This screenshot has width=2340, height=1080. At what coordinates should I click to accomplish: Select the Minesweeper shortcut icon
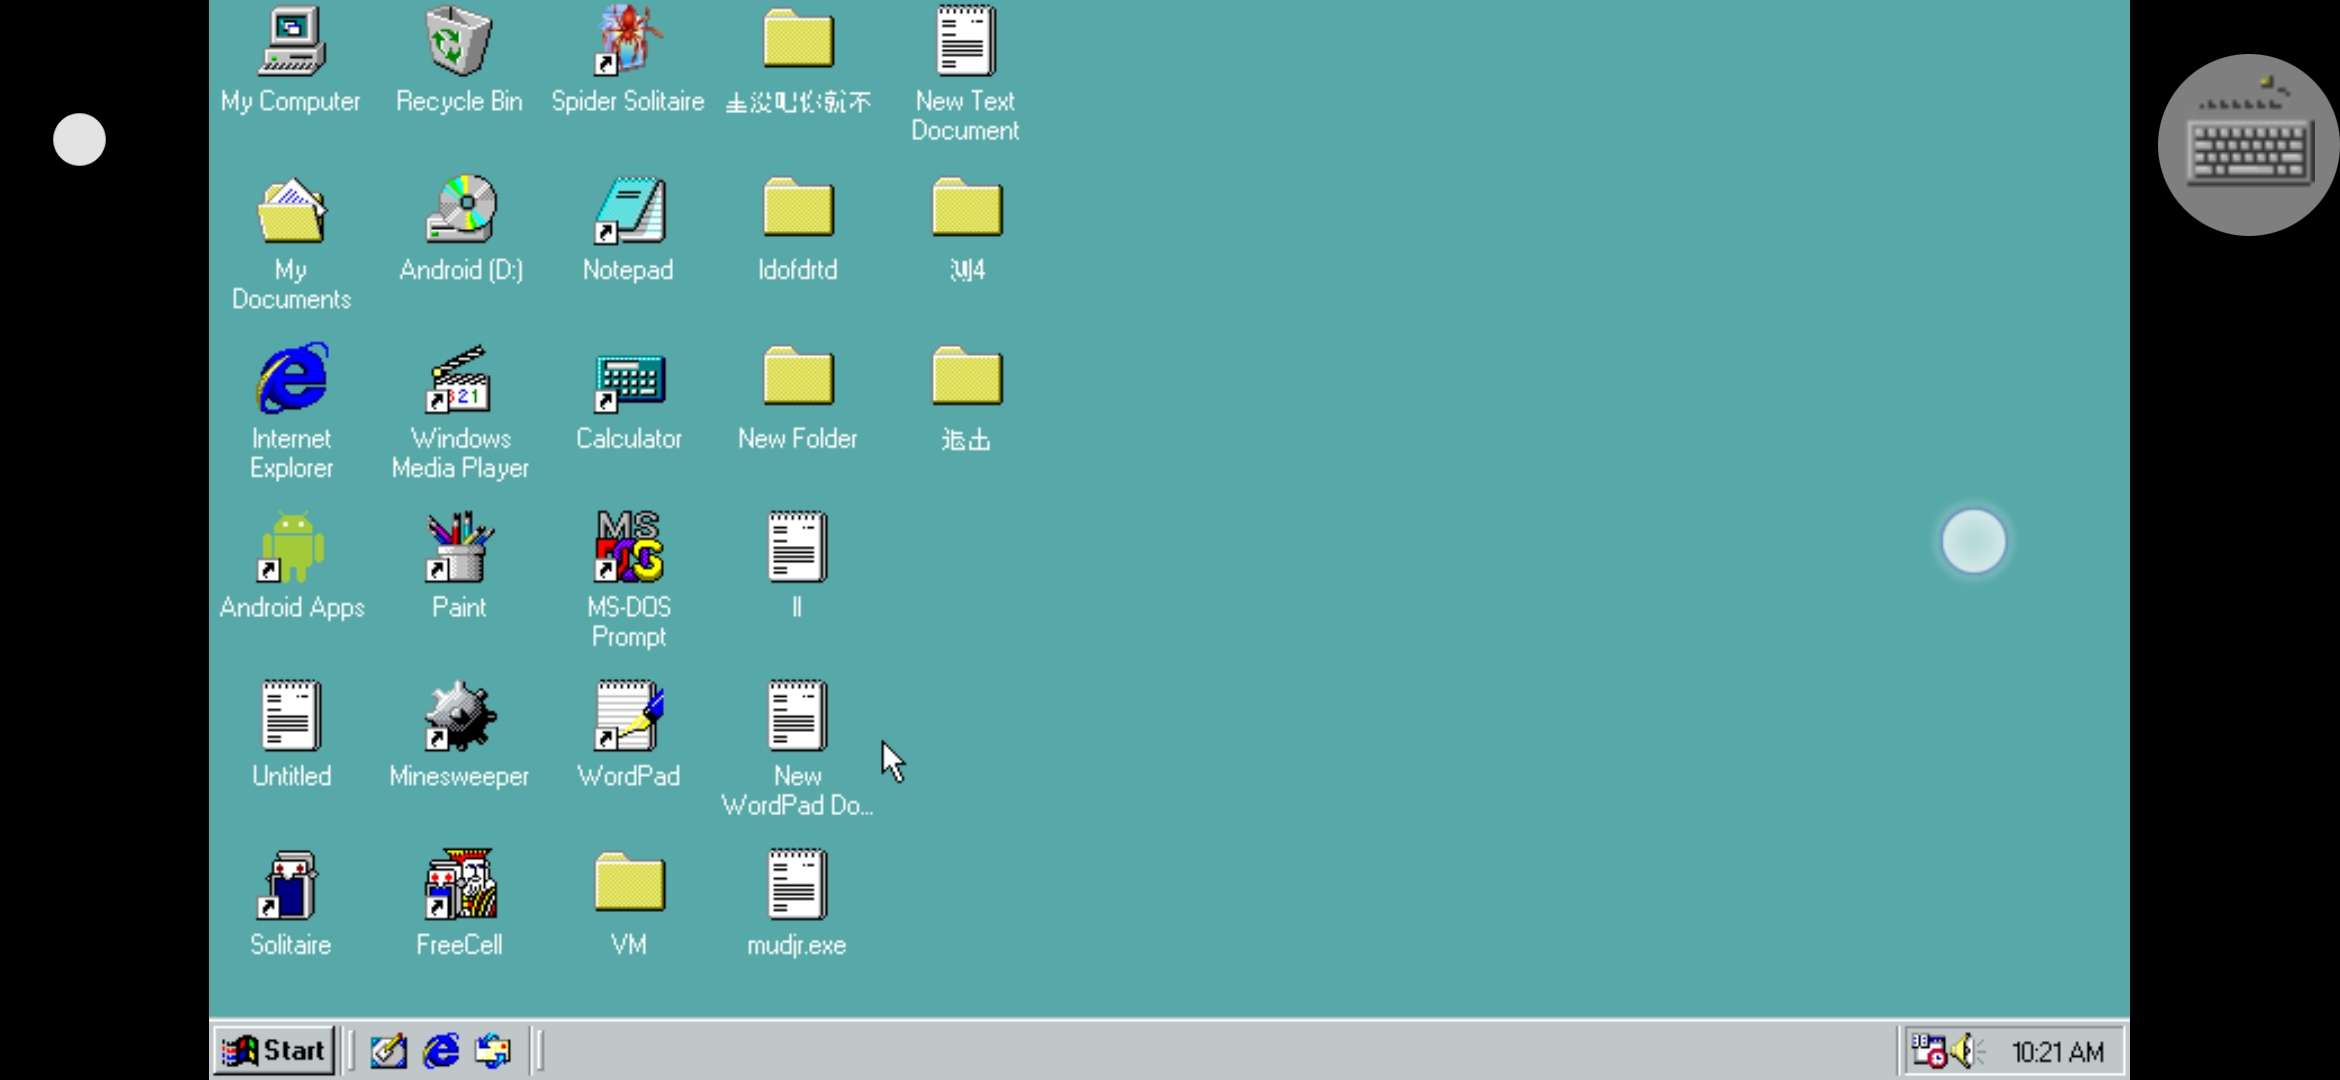459,717
